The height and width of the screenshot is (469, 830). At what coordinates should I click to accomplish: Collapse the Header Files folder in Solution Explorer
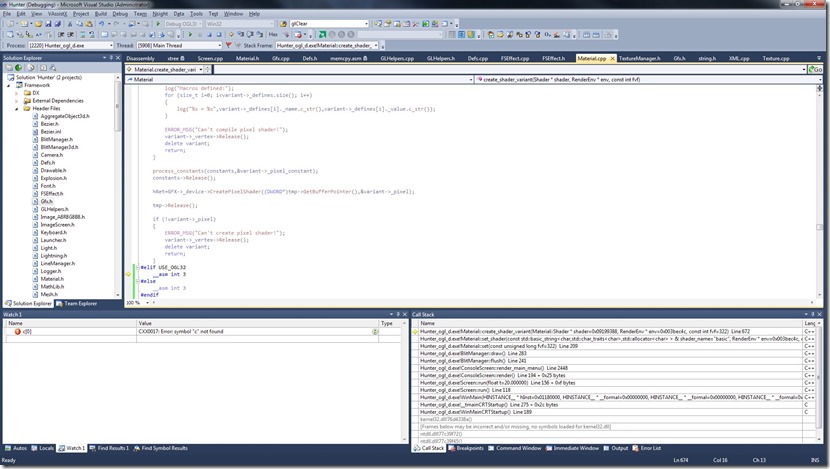coord(16,109)
